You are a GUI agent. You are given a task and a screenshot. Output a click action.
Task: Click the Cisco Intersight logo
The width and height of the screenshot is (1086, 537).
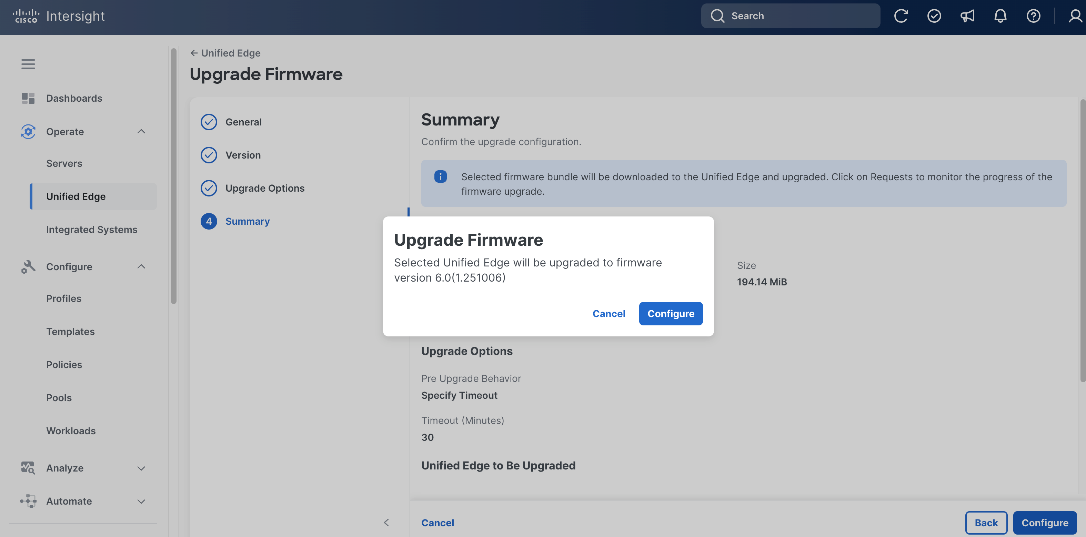pyautogui.click(x=59, y=16)
